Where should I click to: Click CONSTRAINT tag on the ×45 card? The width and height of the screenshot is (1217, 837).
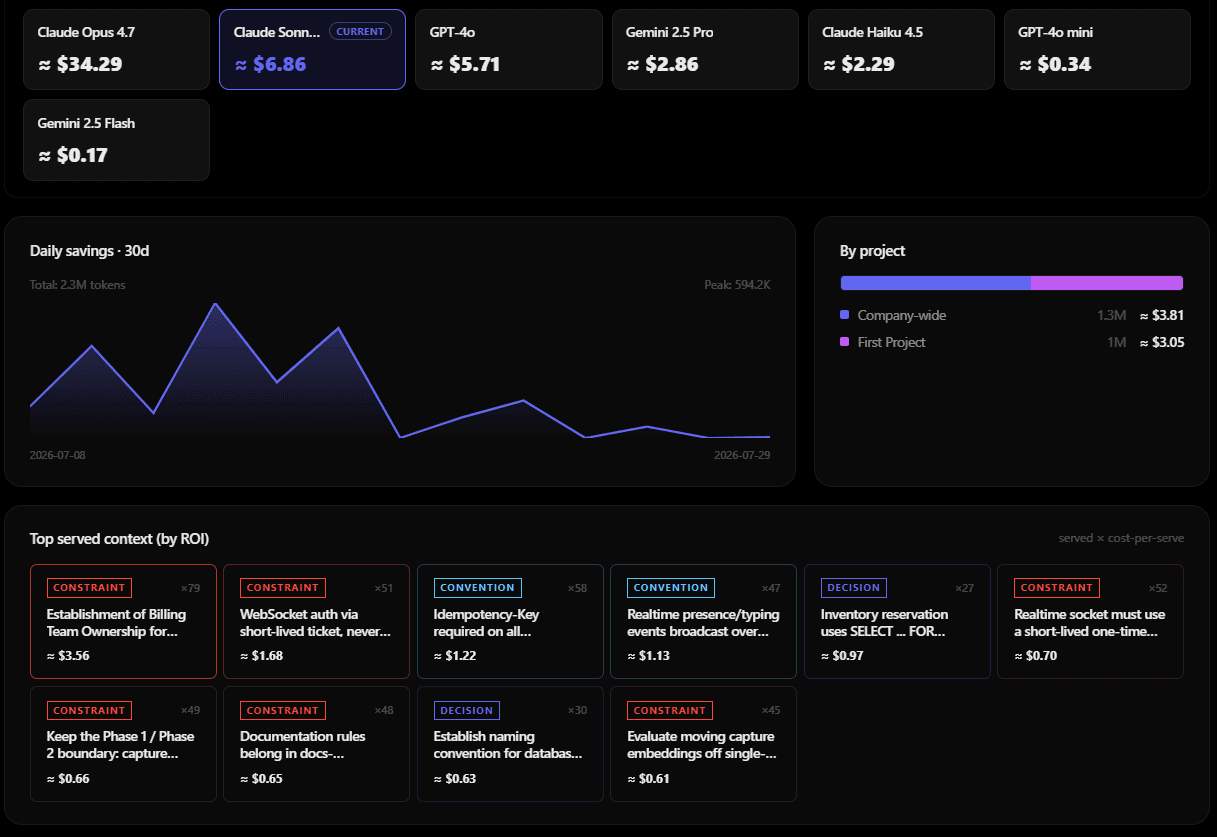670,710
